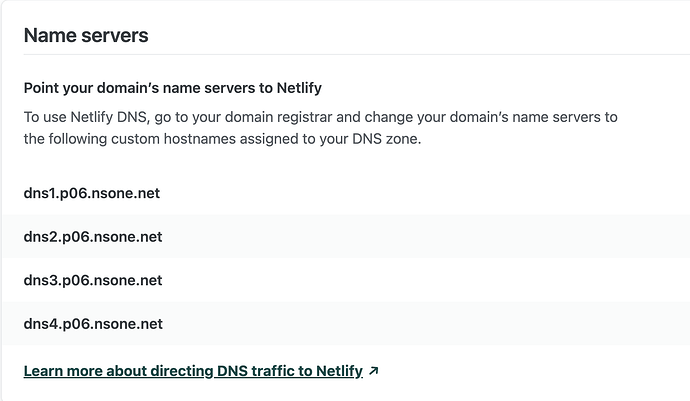This screenshot has width=690, height=401.
Task: Select the dns3.p06.nsone.net hostname
Action: [x=93, y=280]
